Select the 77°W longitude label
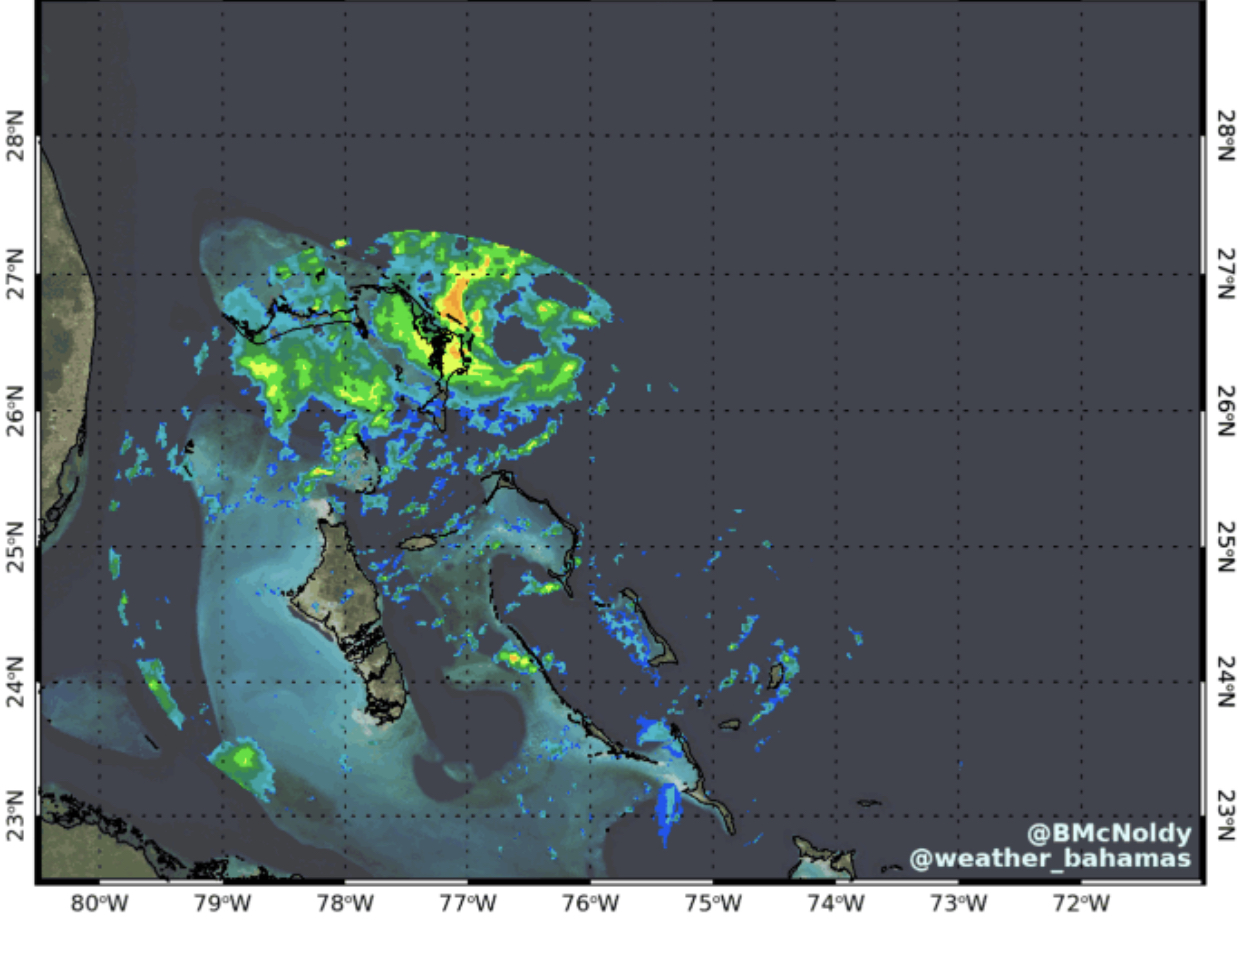The width and height of the screenshot is (1242, 955). [x=468, y=904]
